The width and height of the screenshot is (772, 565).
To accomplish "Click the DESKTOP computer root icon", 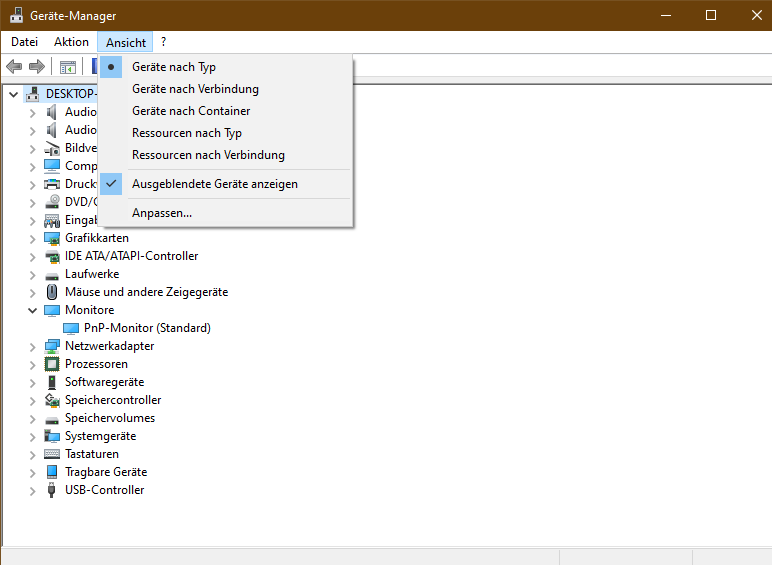I will coord(33,94).
